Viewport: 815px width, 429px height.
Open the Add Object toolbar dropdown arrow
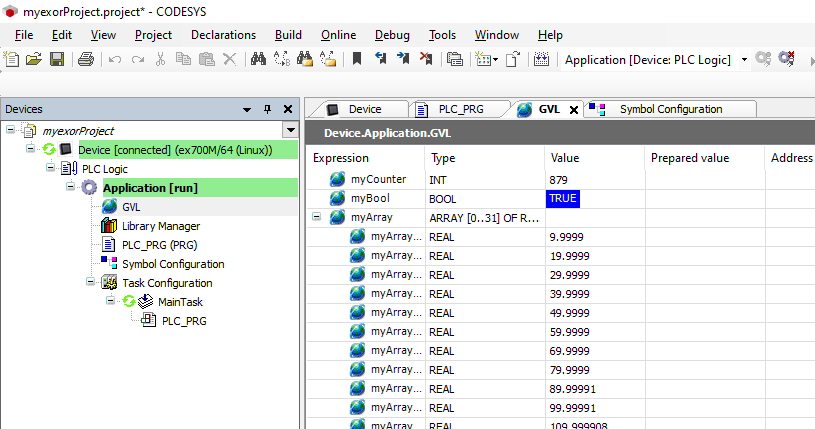495,60
